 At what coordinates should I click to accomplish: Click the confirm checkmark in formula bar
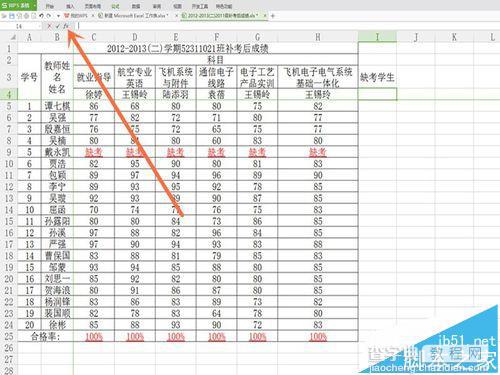57,26
